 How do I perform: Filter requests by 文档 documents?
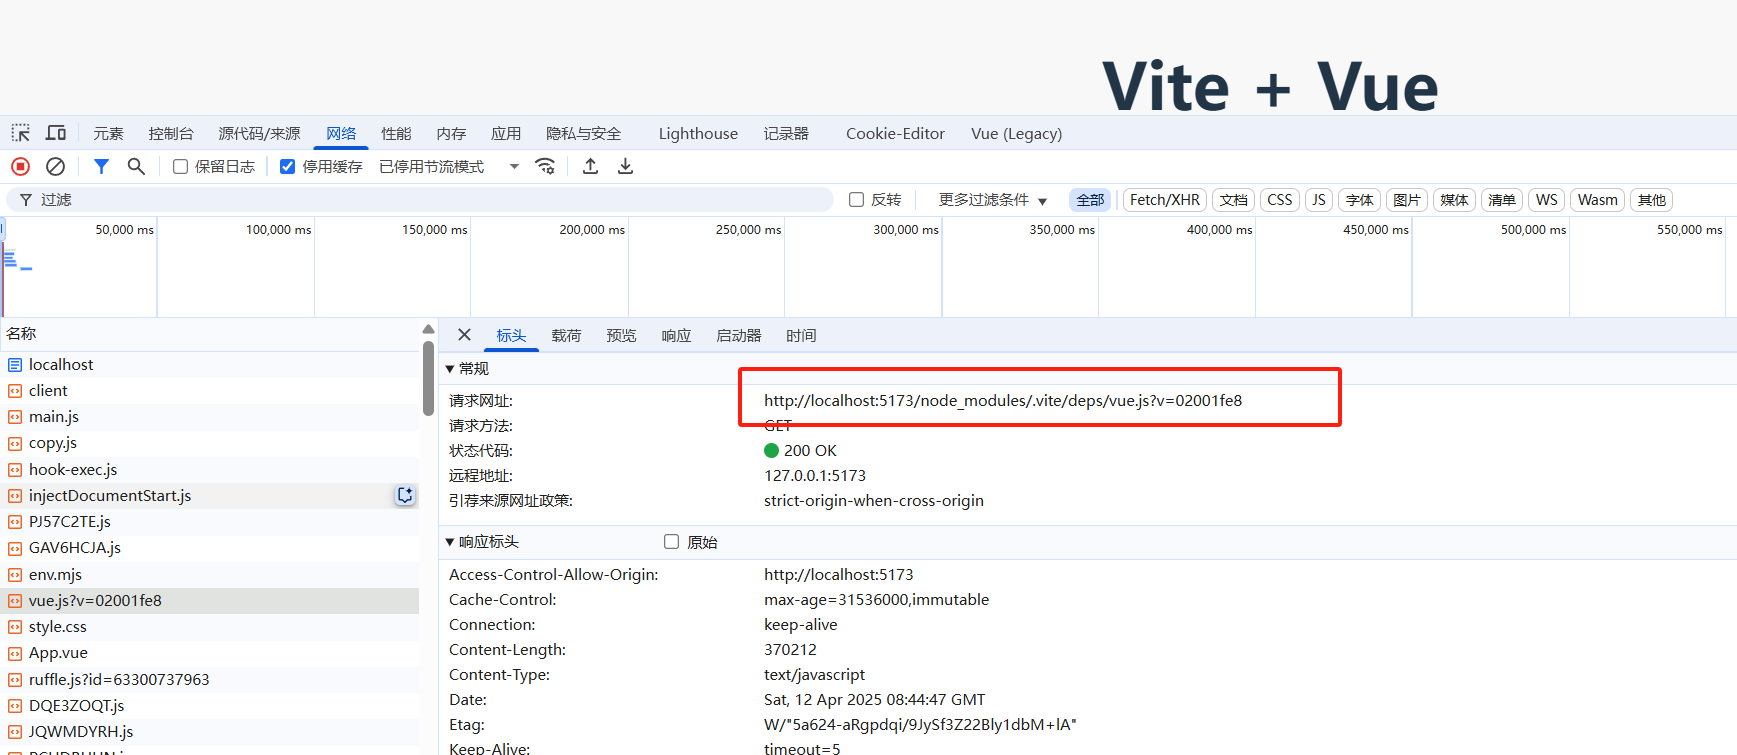pyautogui.click(x=1234, y=200)
